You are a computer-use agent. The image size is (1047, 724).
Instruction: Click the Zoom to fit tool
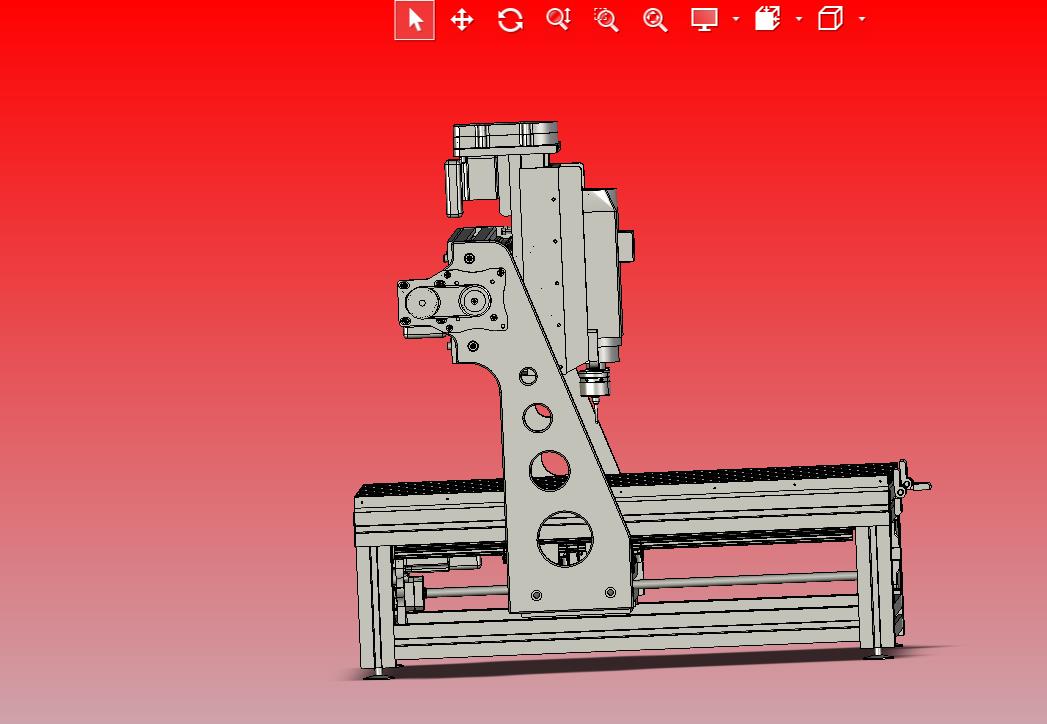pyautogui.click(x=655, y=19)
